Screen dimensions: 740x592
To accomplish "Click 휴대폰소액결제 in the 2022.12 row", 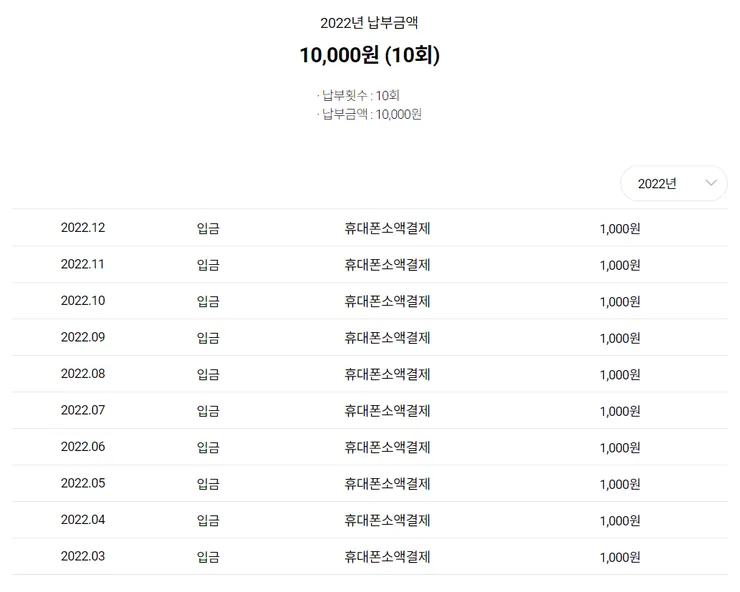I will click(x=387, y=228).
